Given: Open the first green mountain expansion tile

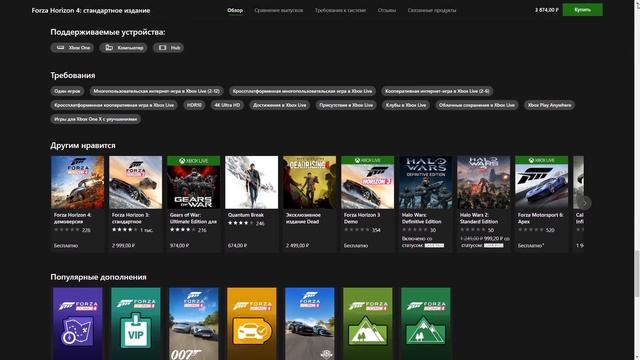Looking at the screenshot, I should coord(367,324).
